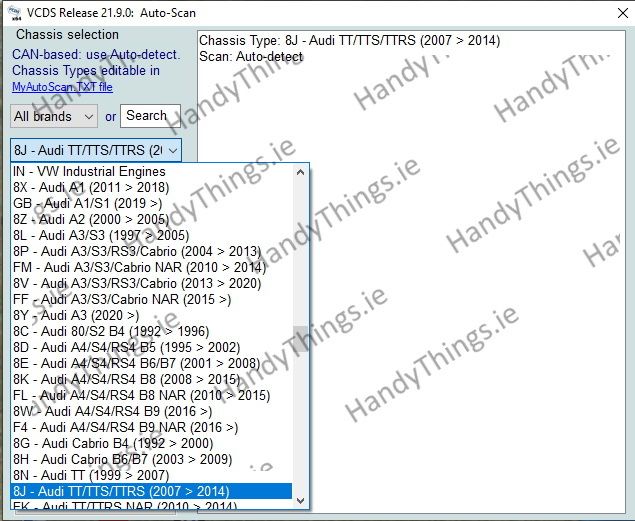Click the VCDS app icon in title bar
635x521 pixels.
(15, 13)
